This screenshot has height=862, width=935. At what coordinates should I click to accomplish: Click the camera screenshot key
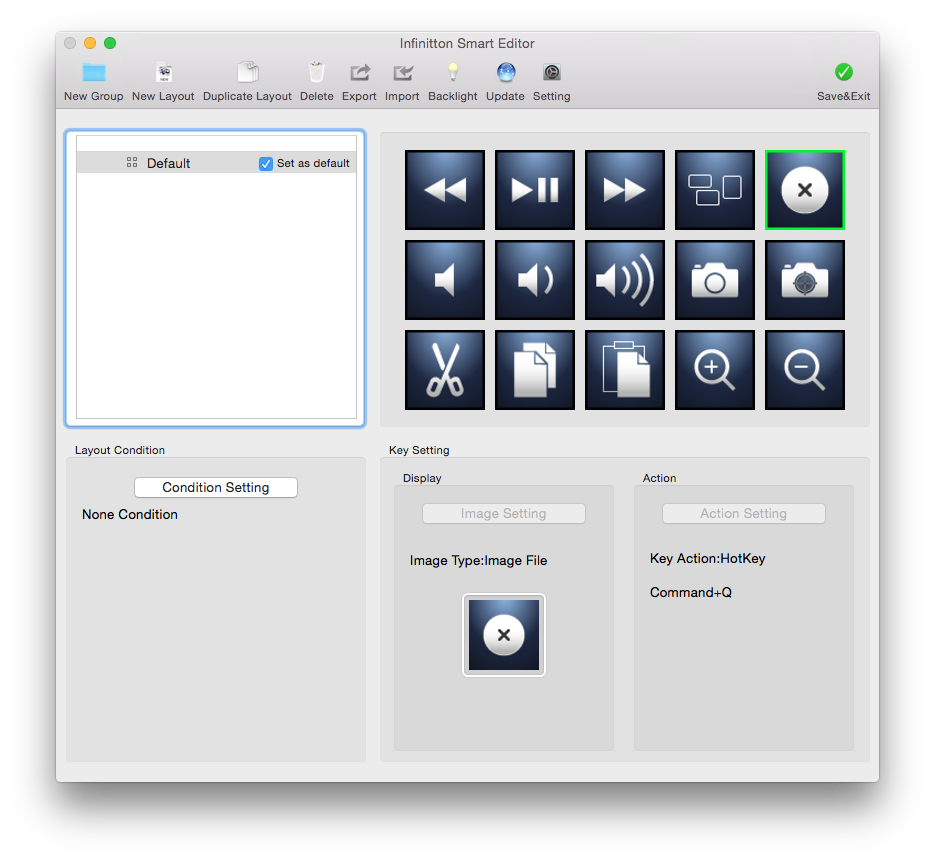[x=715, y=280]
